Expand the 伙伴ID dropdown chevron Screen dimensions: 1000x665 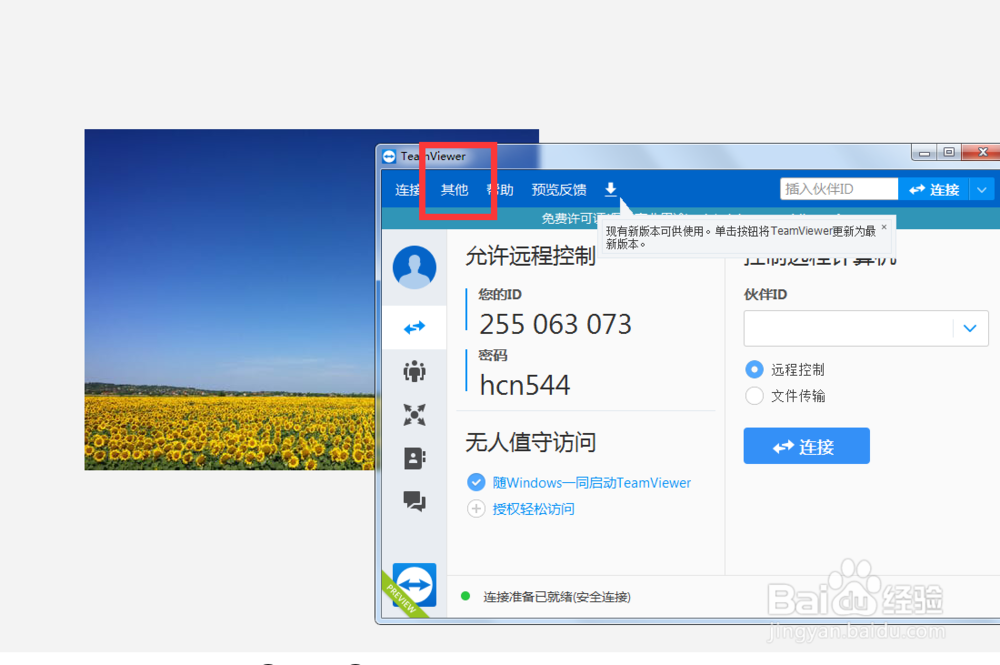click(970, 328)
